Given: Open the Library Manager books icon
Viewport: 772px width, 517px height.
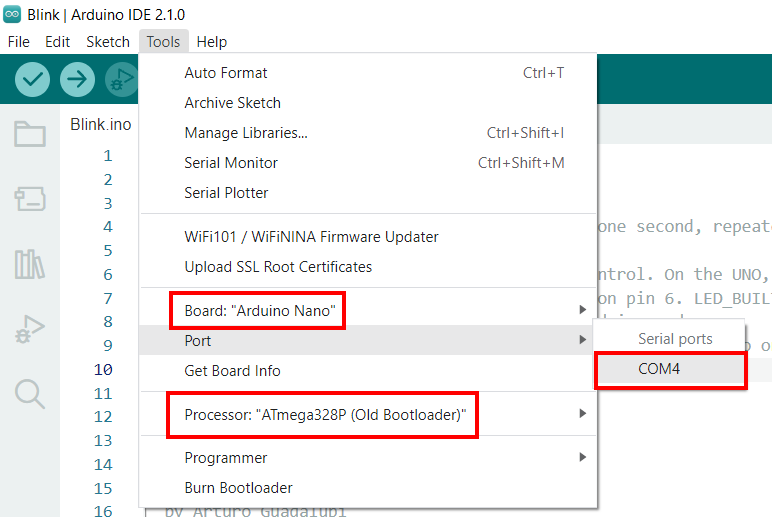Looking at the screenshot, I should pyautogui.click(x=30, y=264).
